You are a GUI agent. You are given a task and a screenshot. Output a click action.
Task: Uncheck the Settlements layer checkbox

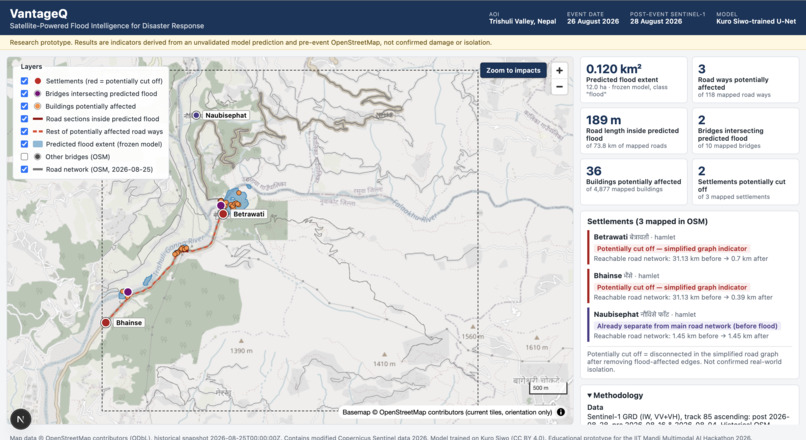coord(24,81)
